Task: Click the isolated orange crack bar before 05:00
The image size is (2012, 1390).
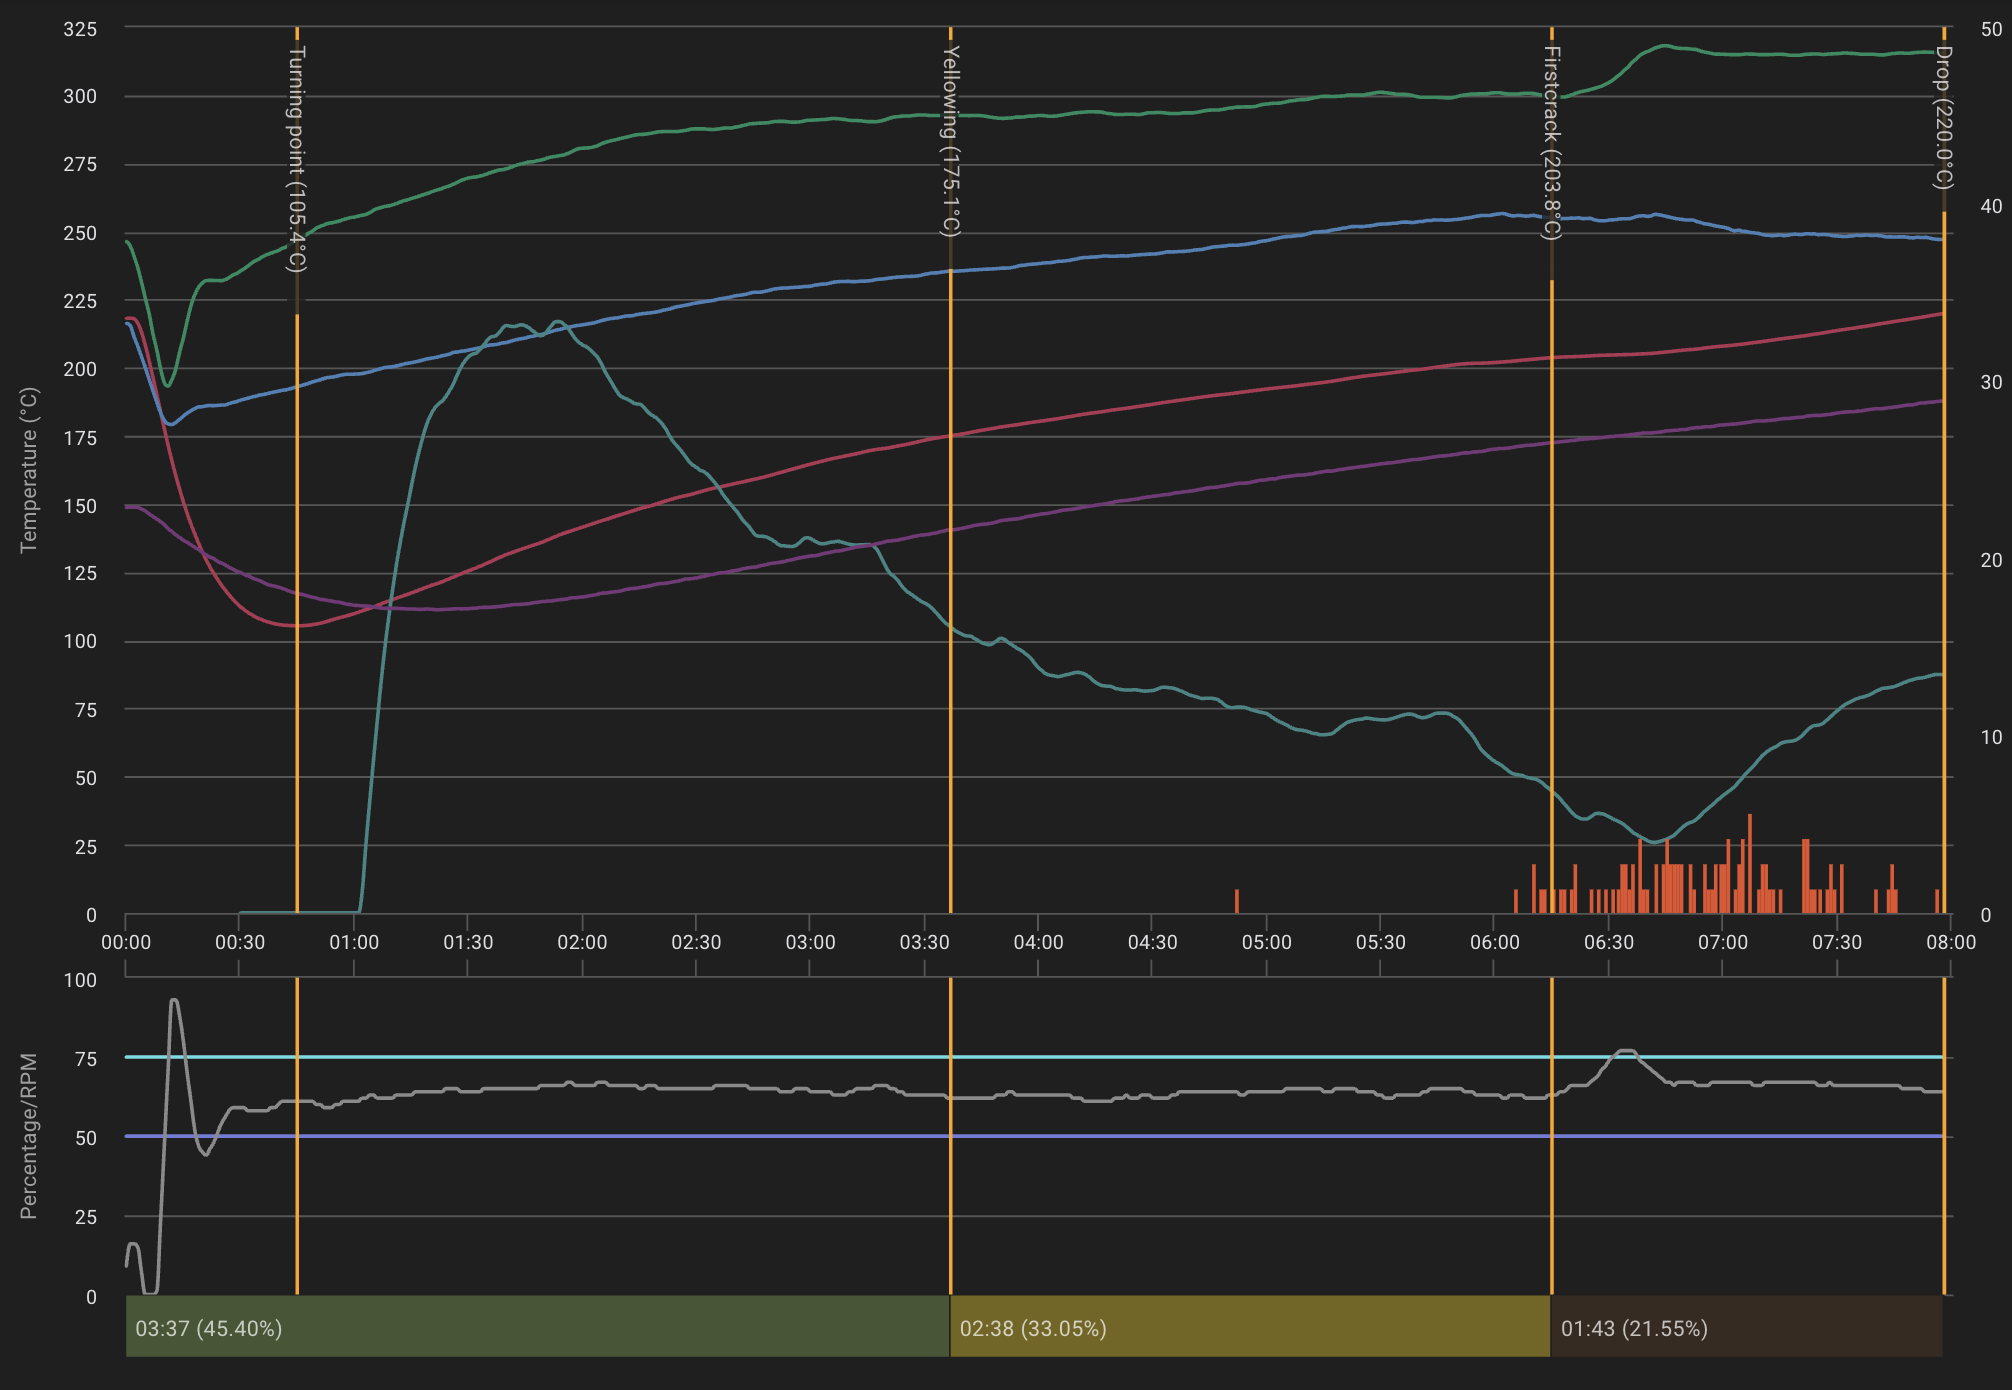Action: pos(1237,901)
